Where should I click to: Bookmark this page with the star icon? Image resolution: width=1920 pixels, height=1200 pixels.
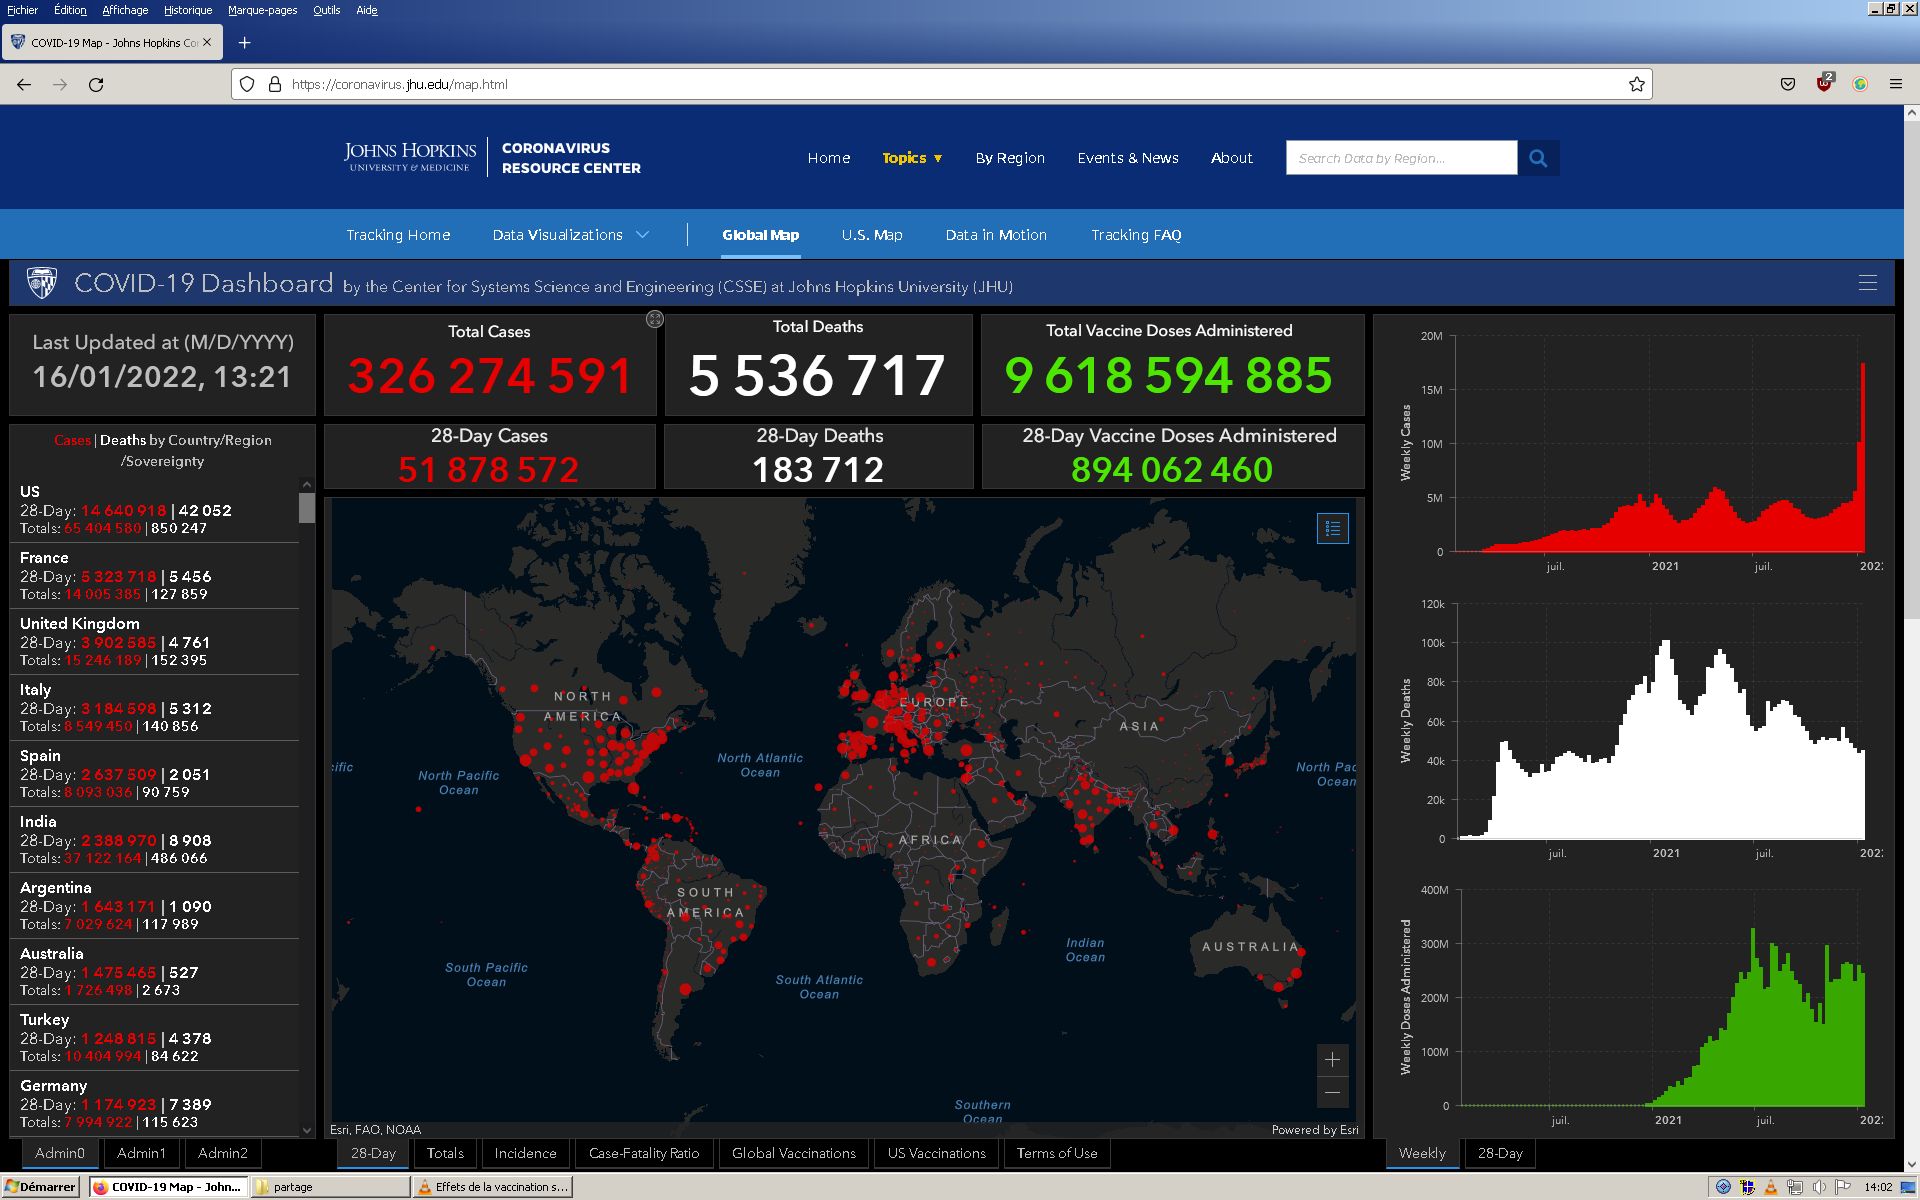[x=1636, y=84]
